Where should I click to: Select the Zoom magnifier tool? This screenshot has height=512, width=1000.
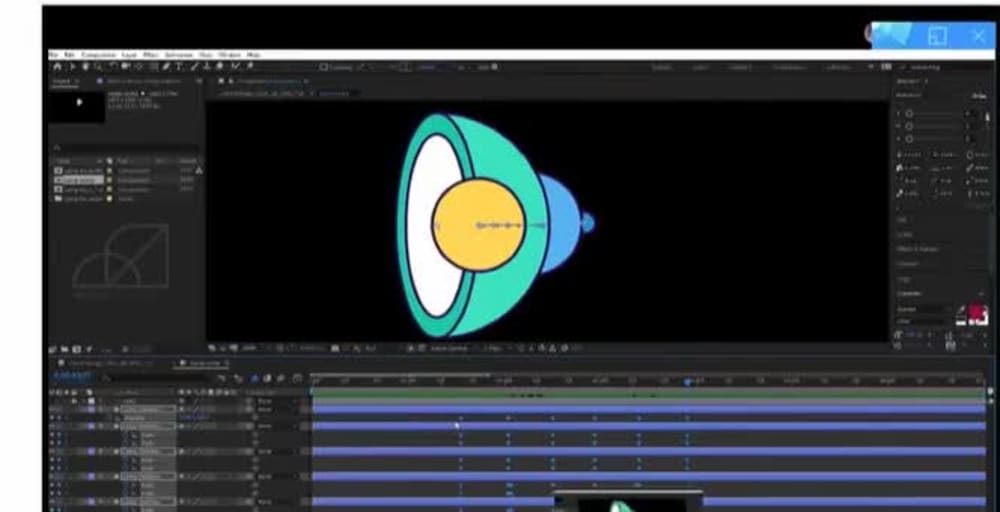point(98,66)
